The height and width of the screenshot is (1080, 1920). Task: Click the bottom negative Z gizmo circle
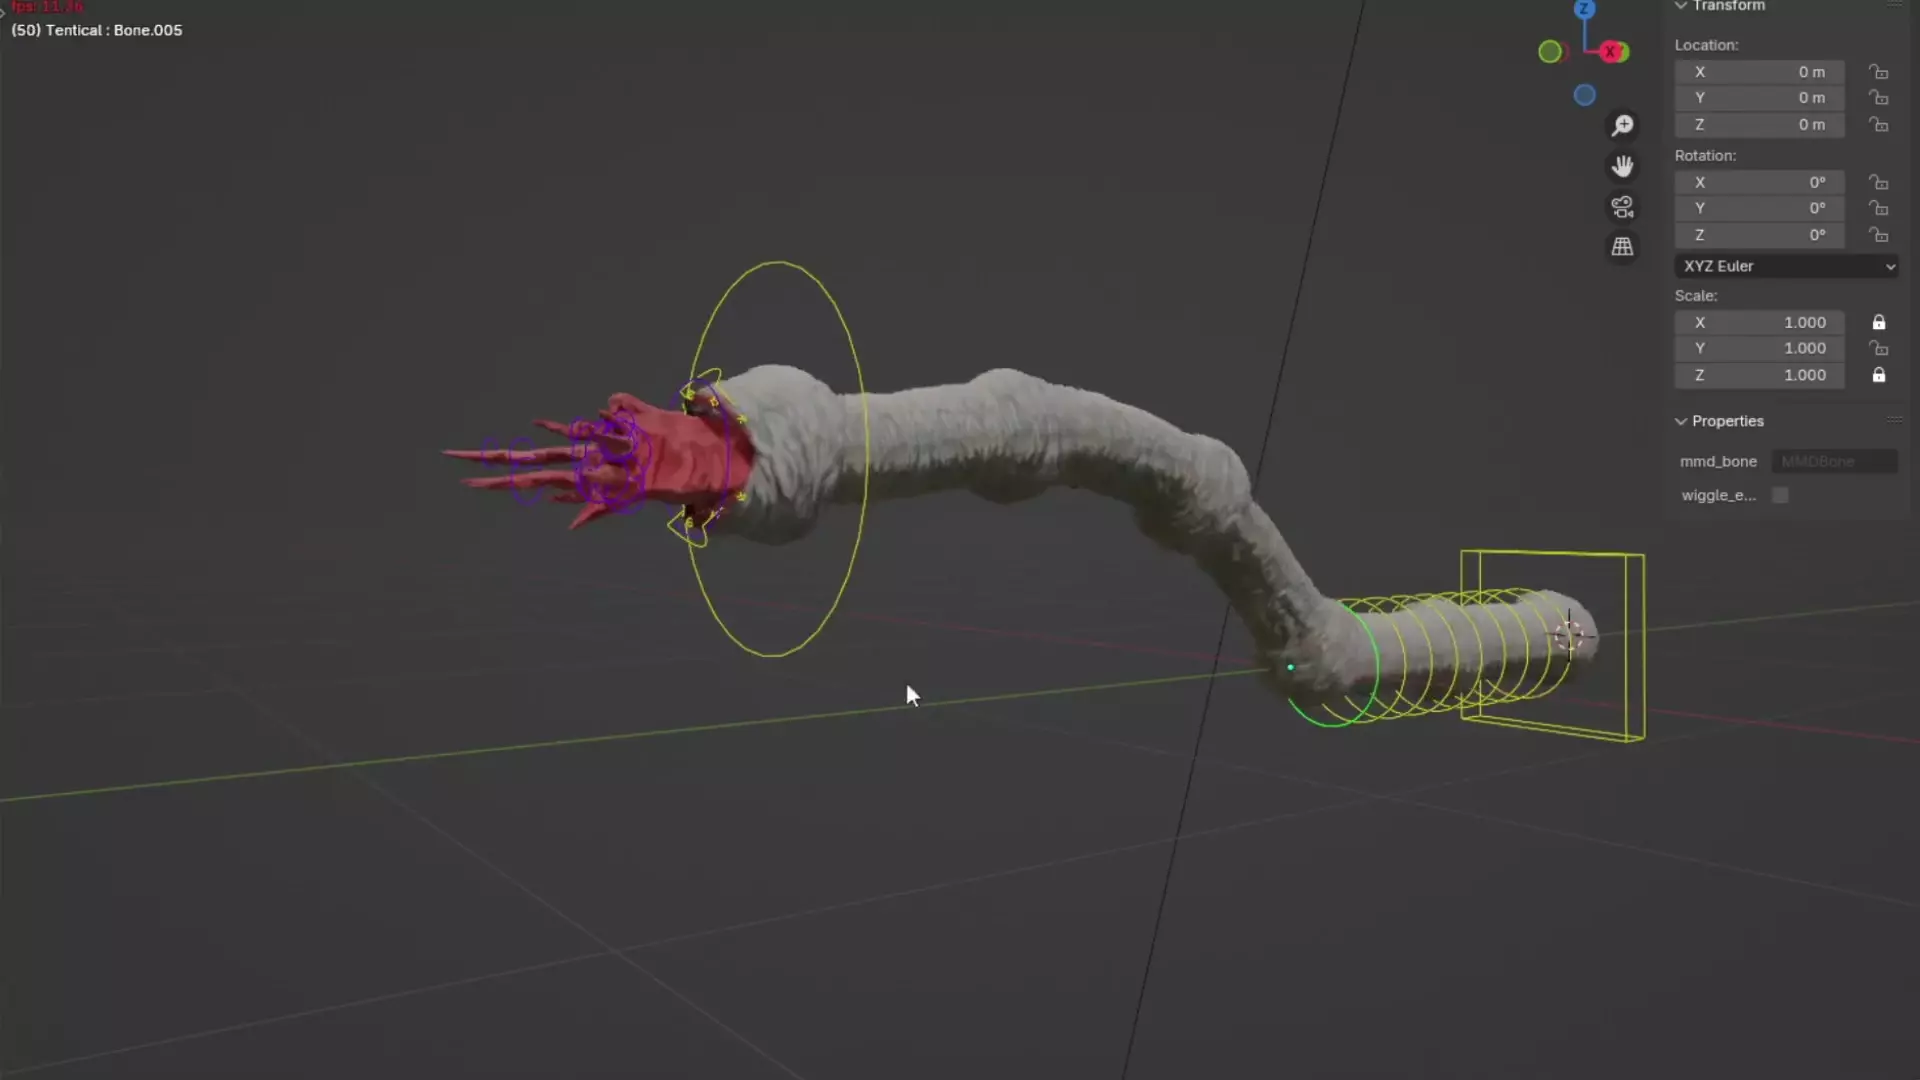[x=1584, y=96]
